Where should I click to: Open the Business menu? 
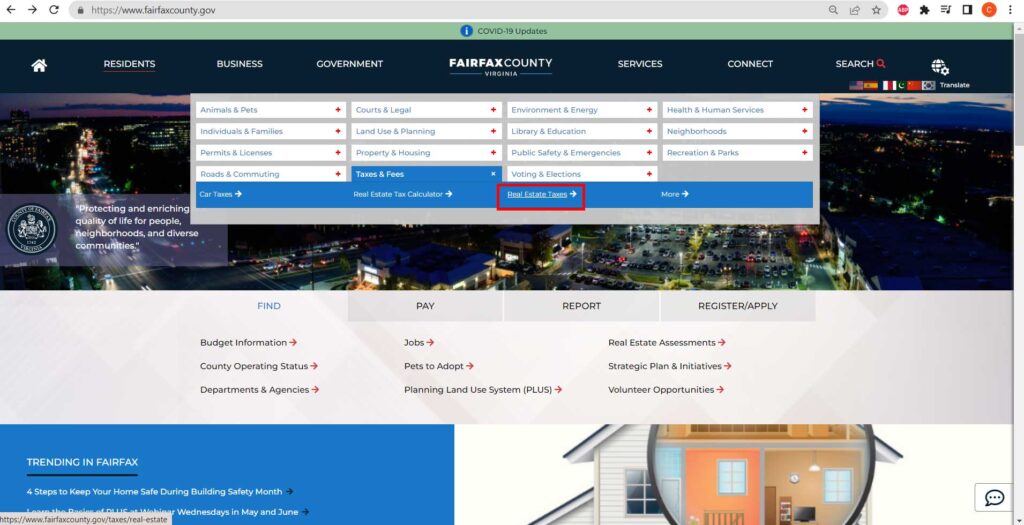point(240,64)
